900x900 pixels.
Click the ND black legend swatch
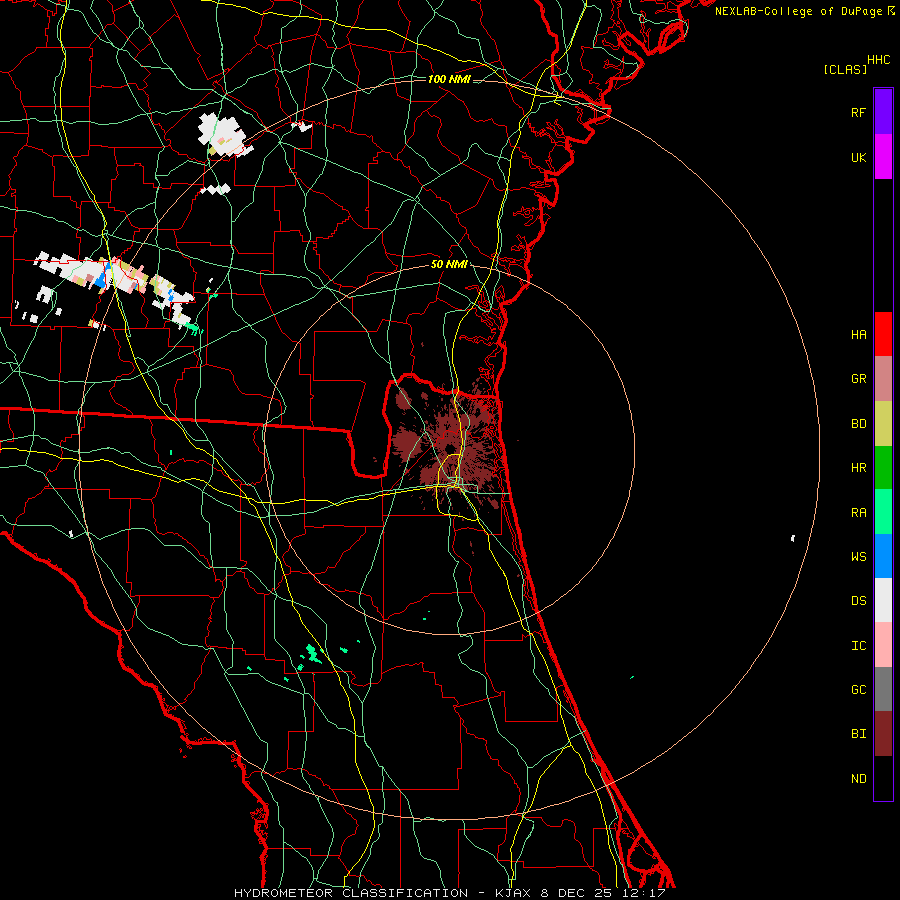(883, 778)
